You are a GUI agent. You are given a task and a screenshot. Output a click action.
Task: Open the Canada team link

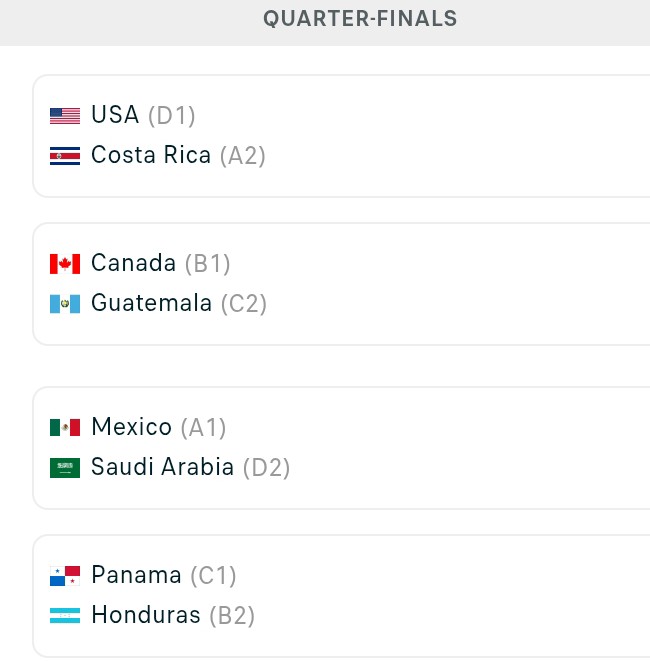133,263
